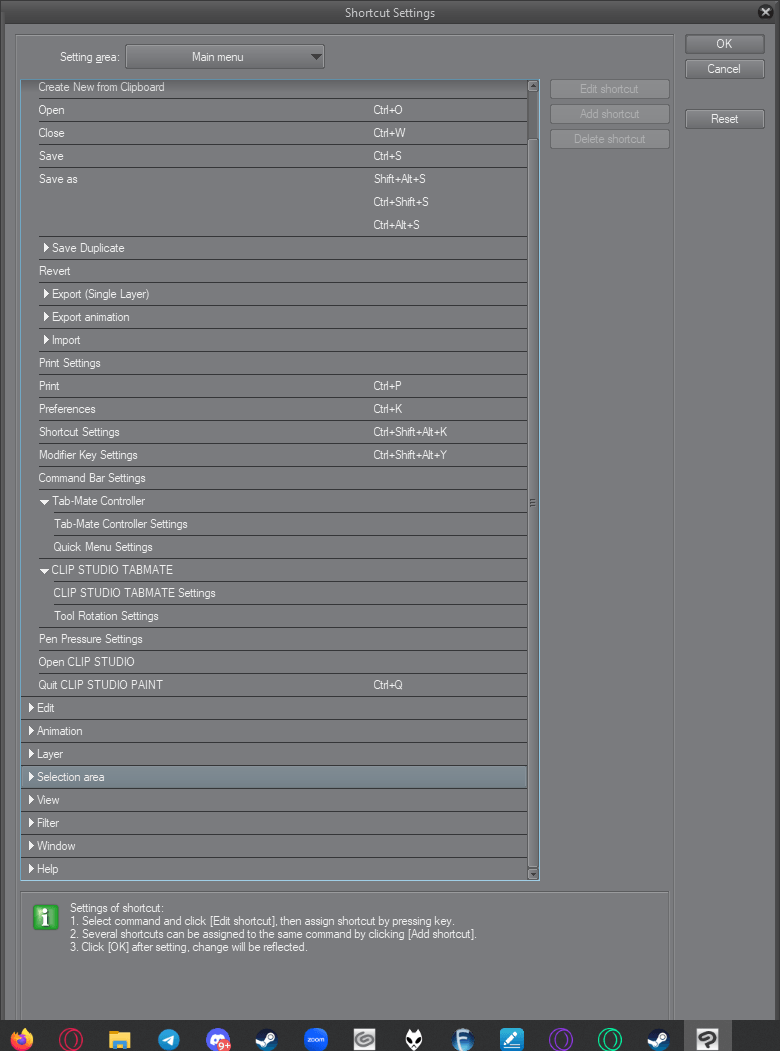Click the Steam icon beside Clip Studio Paint
This screenshot has width=780, height=1051.
coord(659,1039)
